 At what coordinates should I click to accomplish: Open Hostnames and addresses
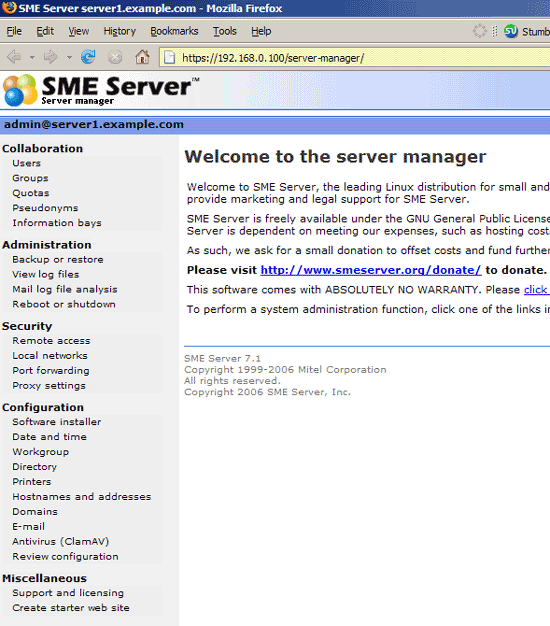tap(81, 497)
